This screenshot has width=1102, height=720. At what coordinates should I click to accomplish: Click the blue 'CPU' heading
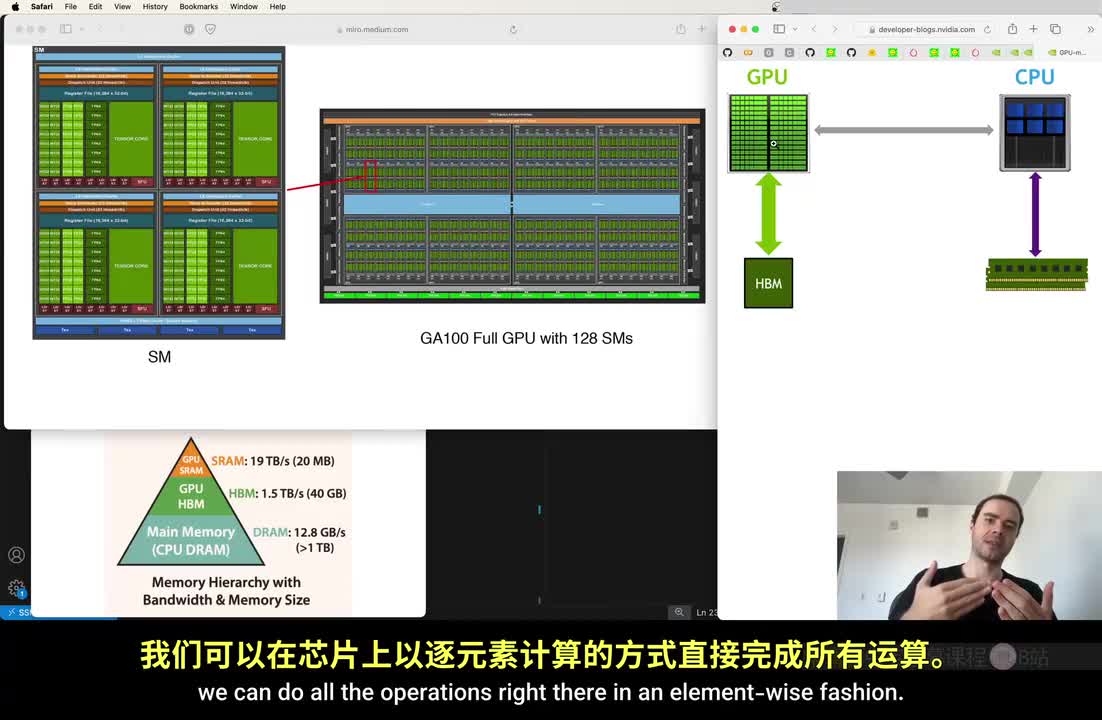point(1035,77)
